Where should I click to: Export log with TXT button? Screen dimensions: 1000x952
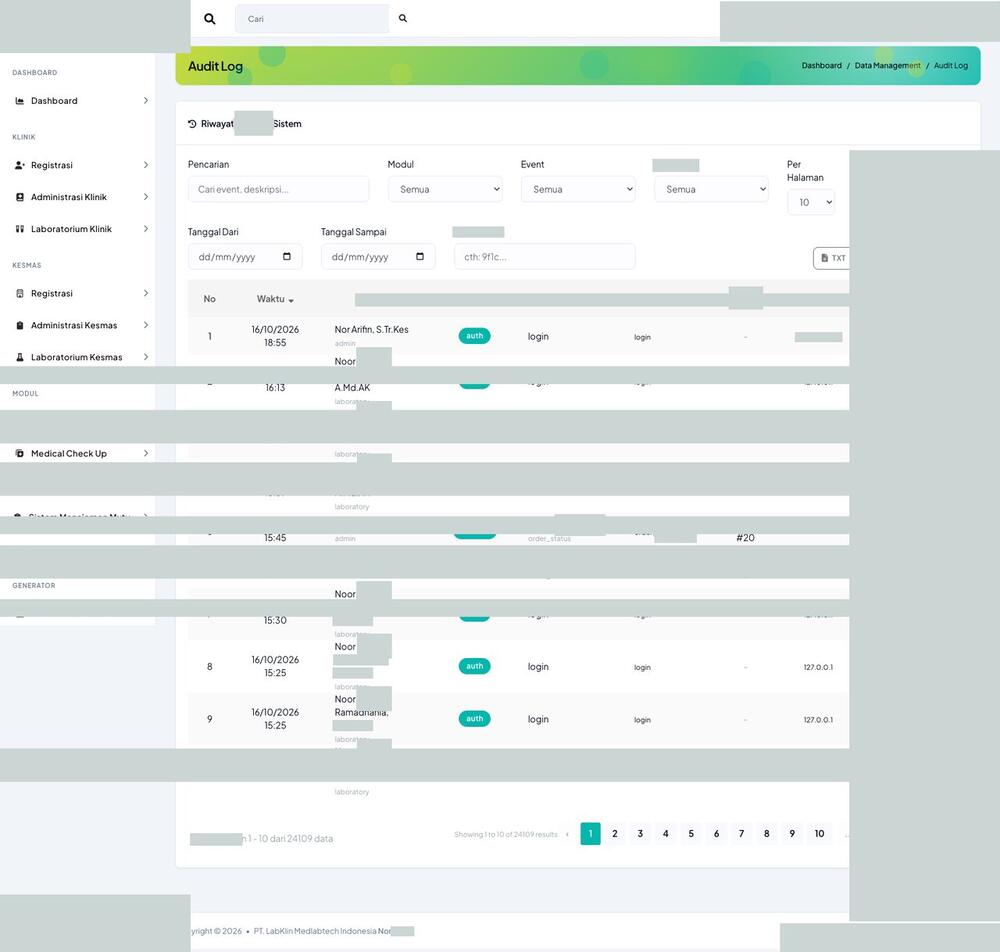pyautogui.click(x=832, y=258)
